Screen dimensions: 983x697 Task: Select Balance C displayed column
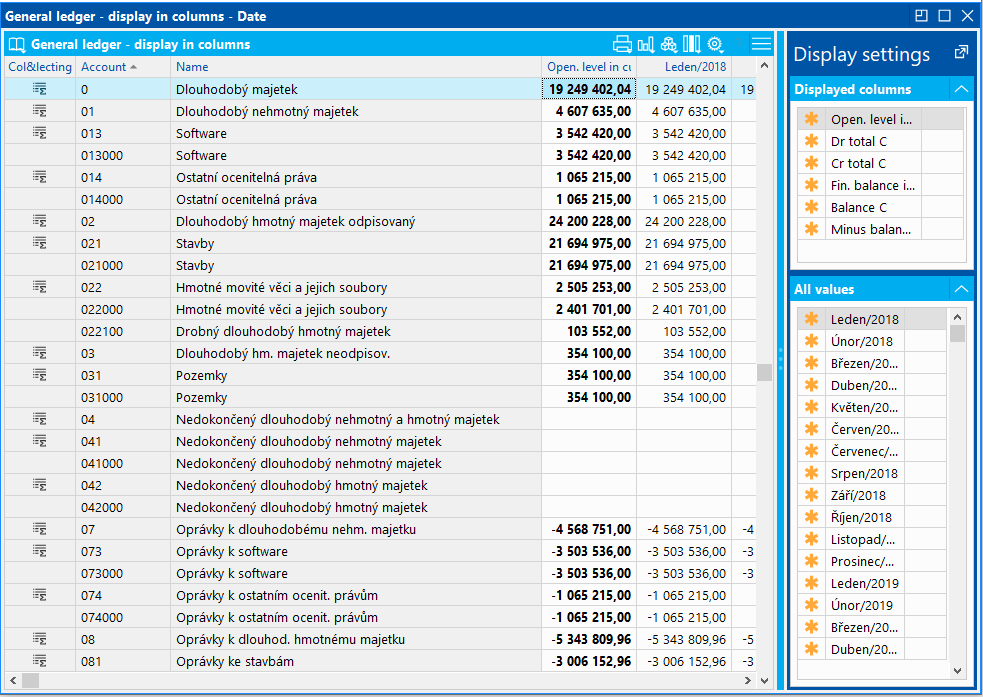880,207
